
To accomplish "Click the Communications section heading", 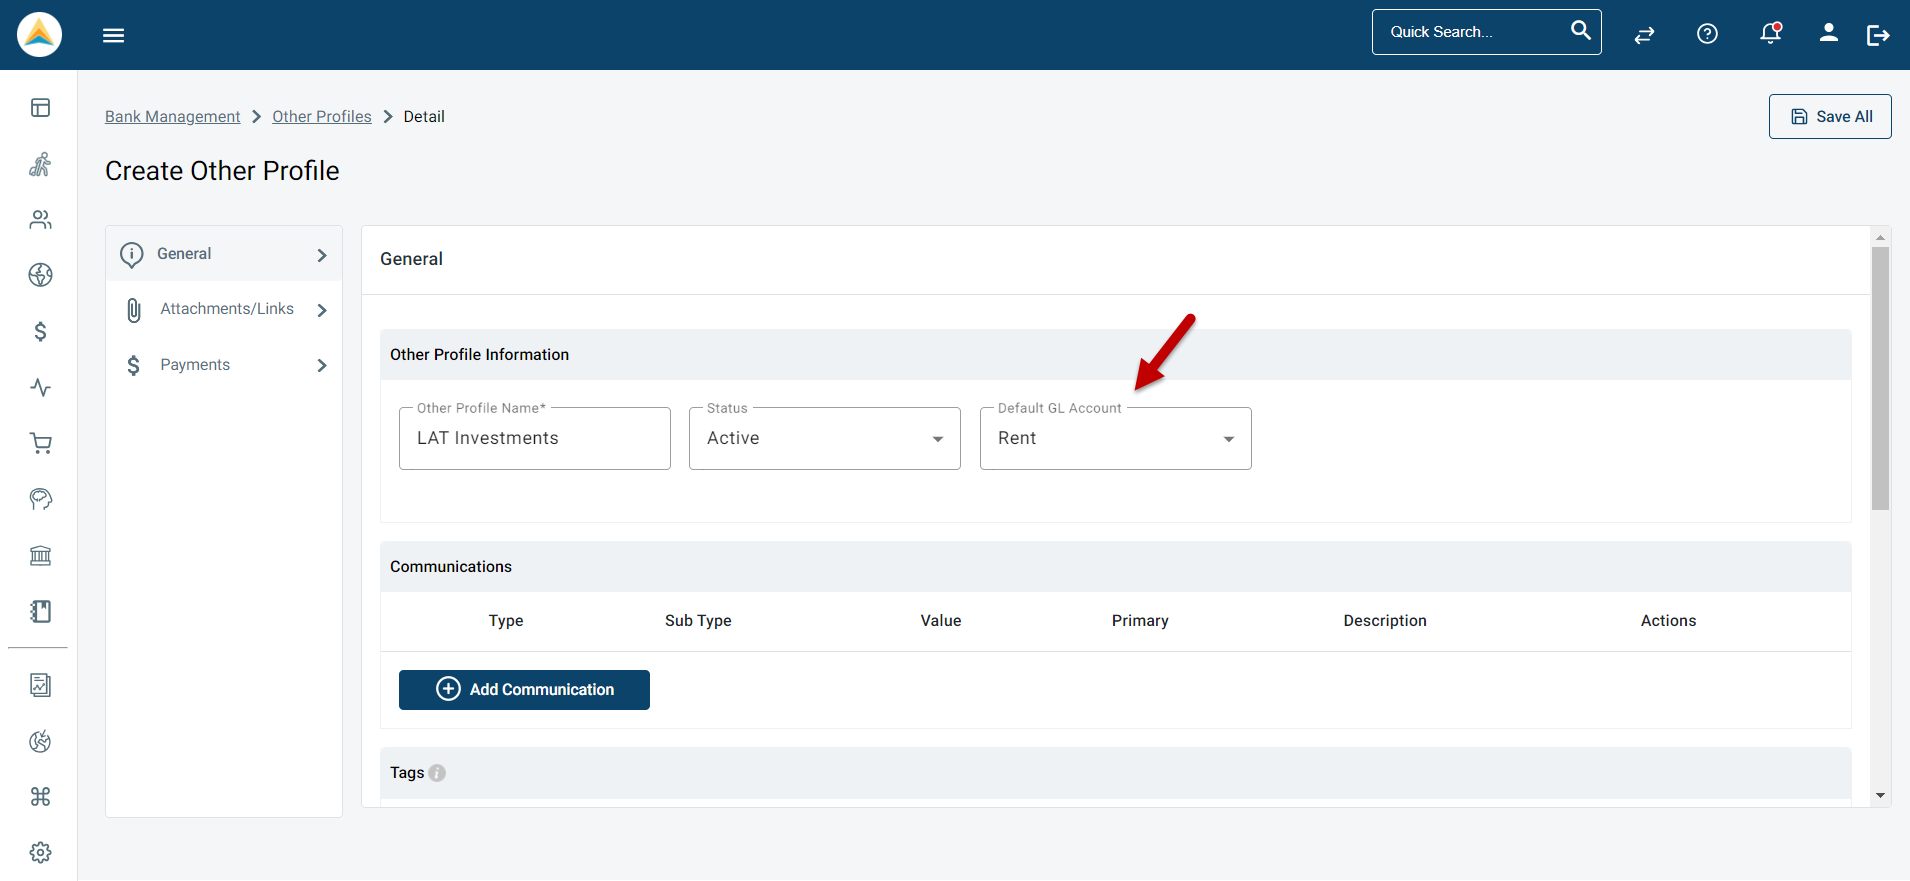I will tap(451, 567).
